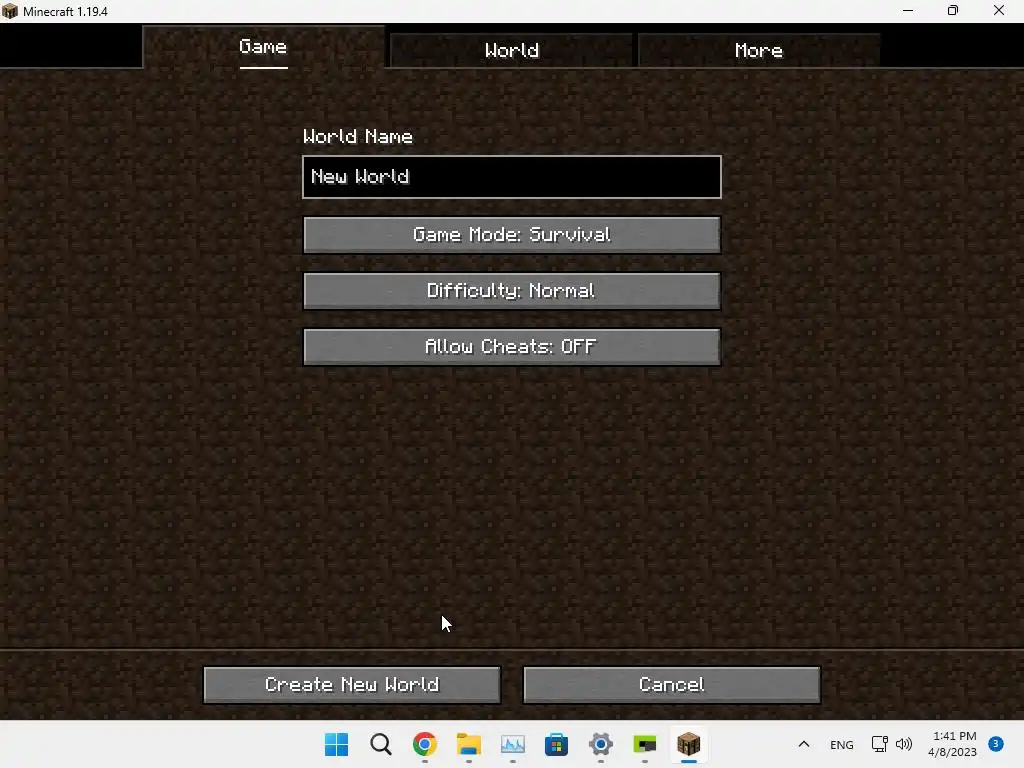The width and height of the screenshot is (1024, 768).
Task: Click the World Name input field
Action: click(x=512, y=177)
